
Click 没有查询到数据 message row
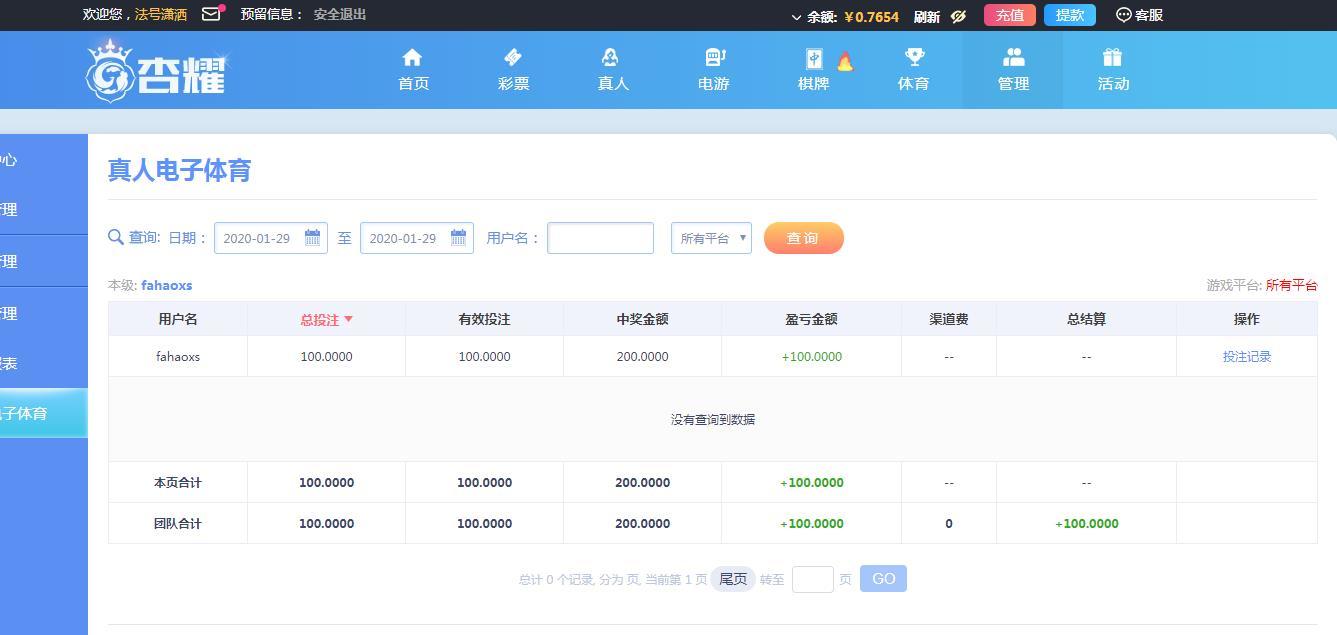[713, 419]
